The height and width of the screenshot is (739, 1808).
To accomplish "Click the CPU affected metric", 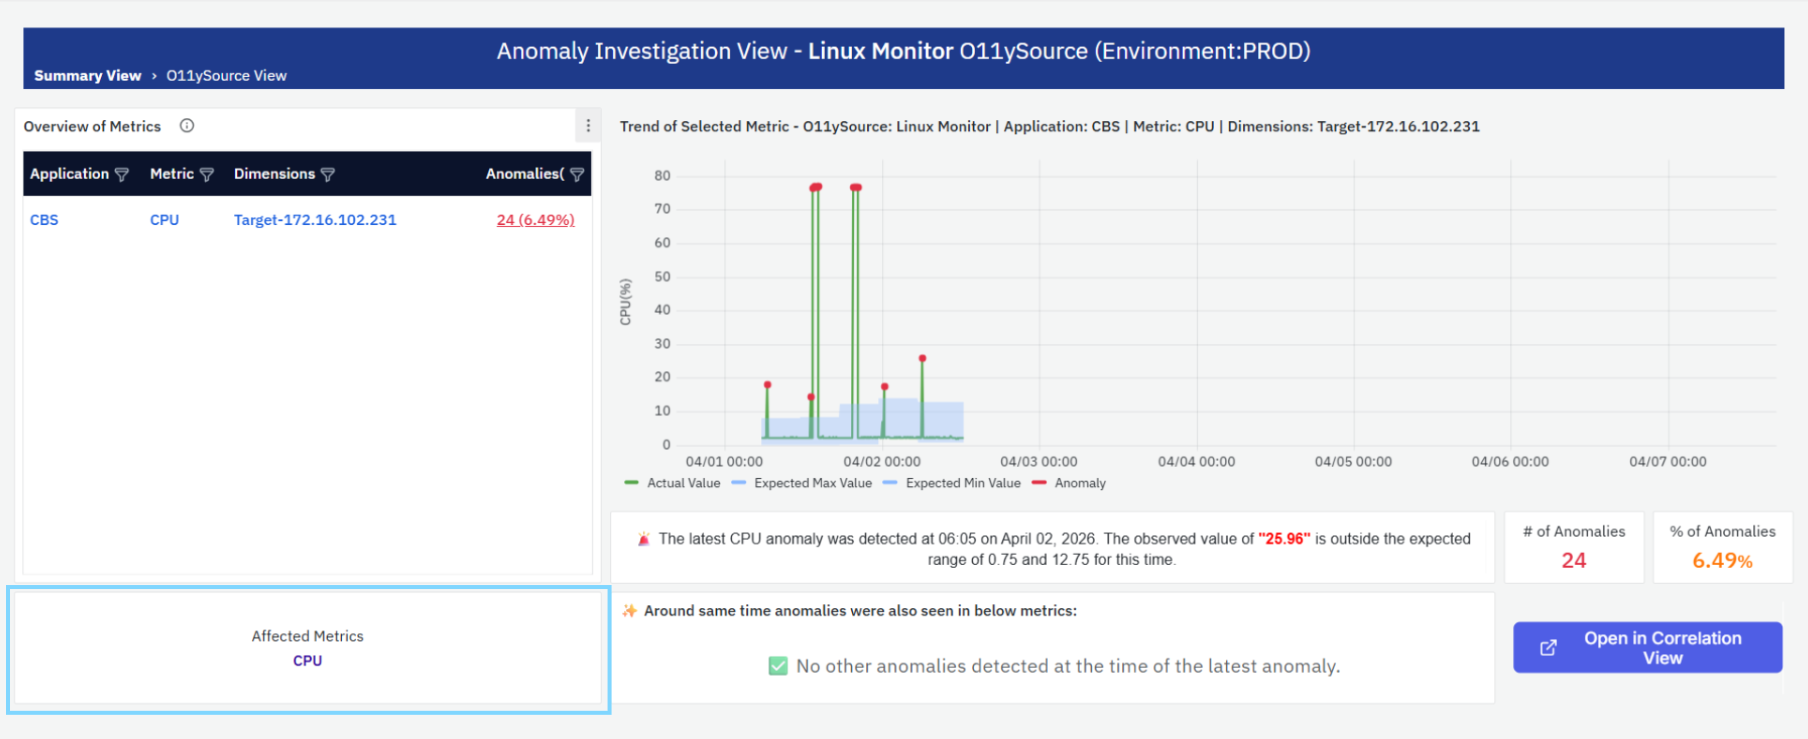I will point(307,661).
